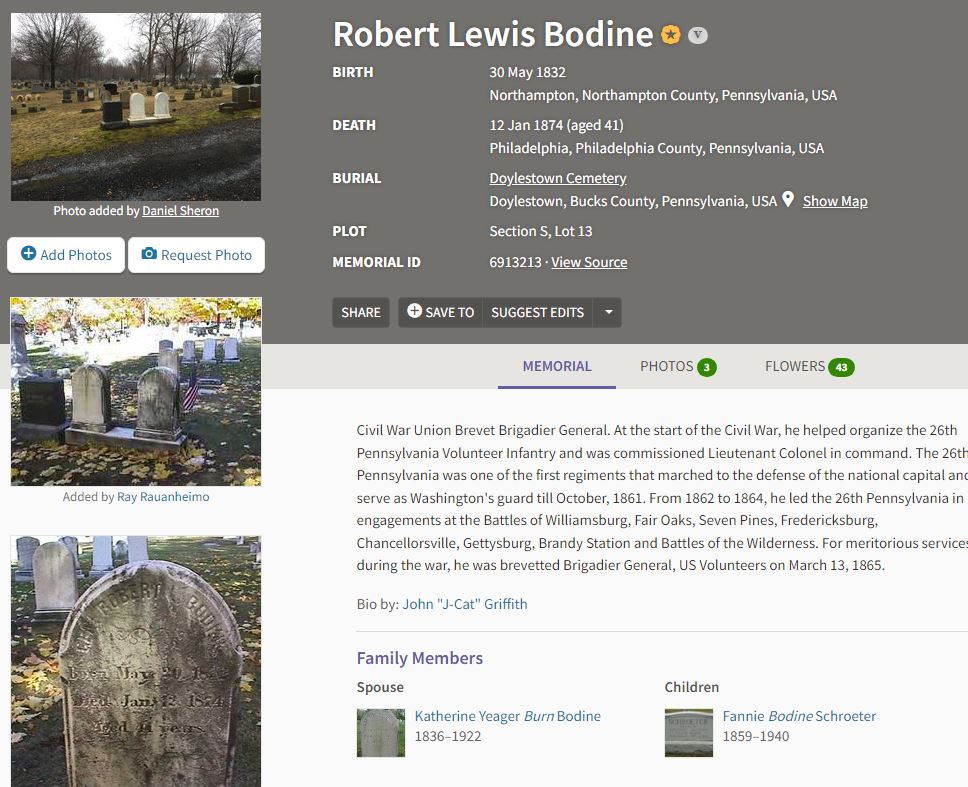This screenshot has width=968, height=787.
Task: Switch to the Flowers tab
Action: pyautogui.click(x=809, y=367)
